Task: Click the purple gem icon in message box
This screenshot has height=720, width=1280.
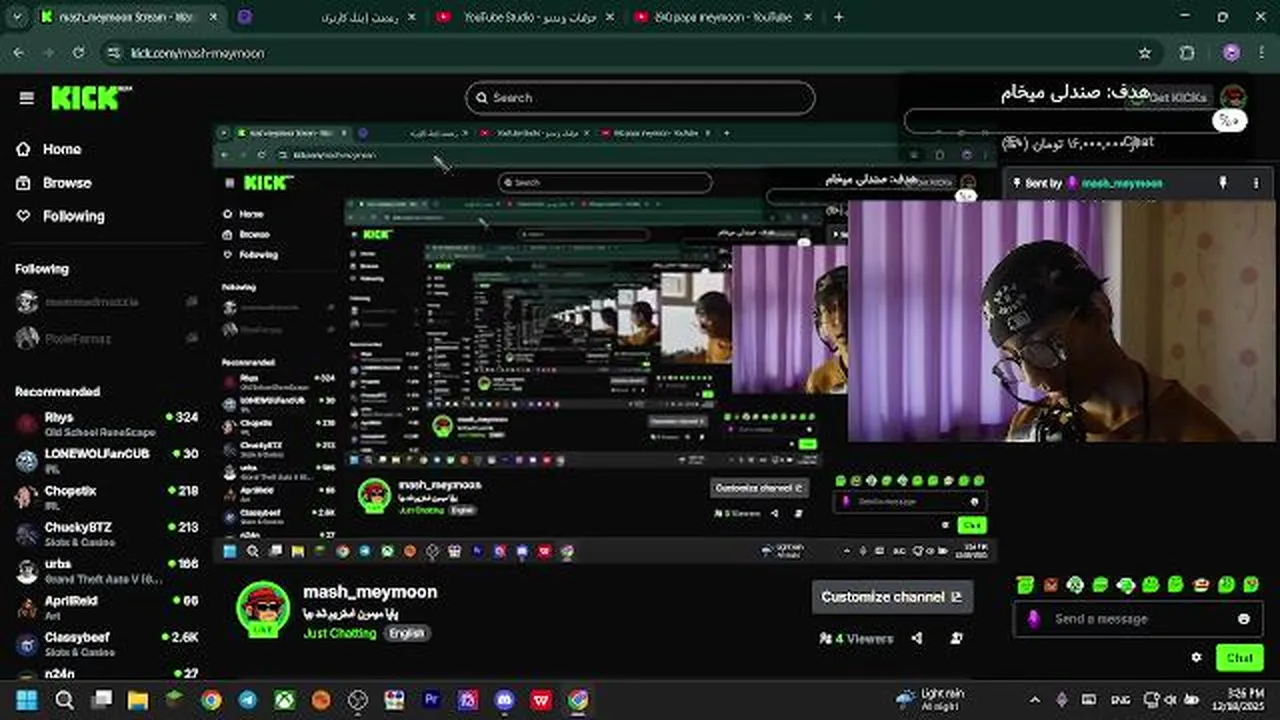Action: click(1033, 619)
